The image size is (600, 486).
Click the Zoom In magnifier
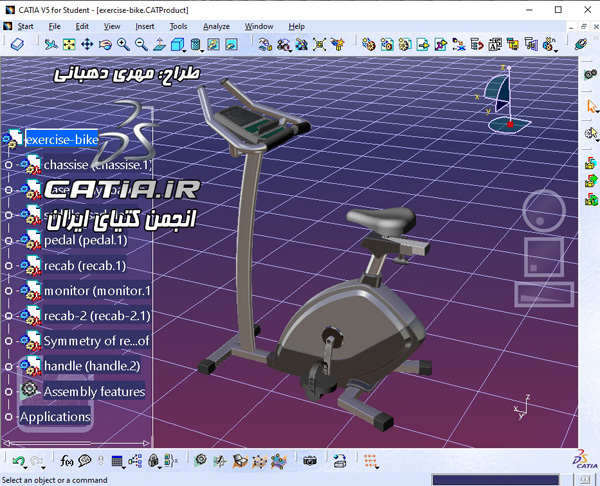coord(123,44)
